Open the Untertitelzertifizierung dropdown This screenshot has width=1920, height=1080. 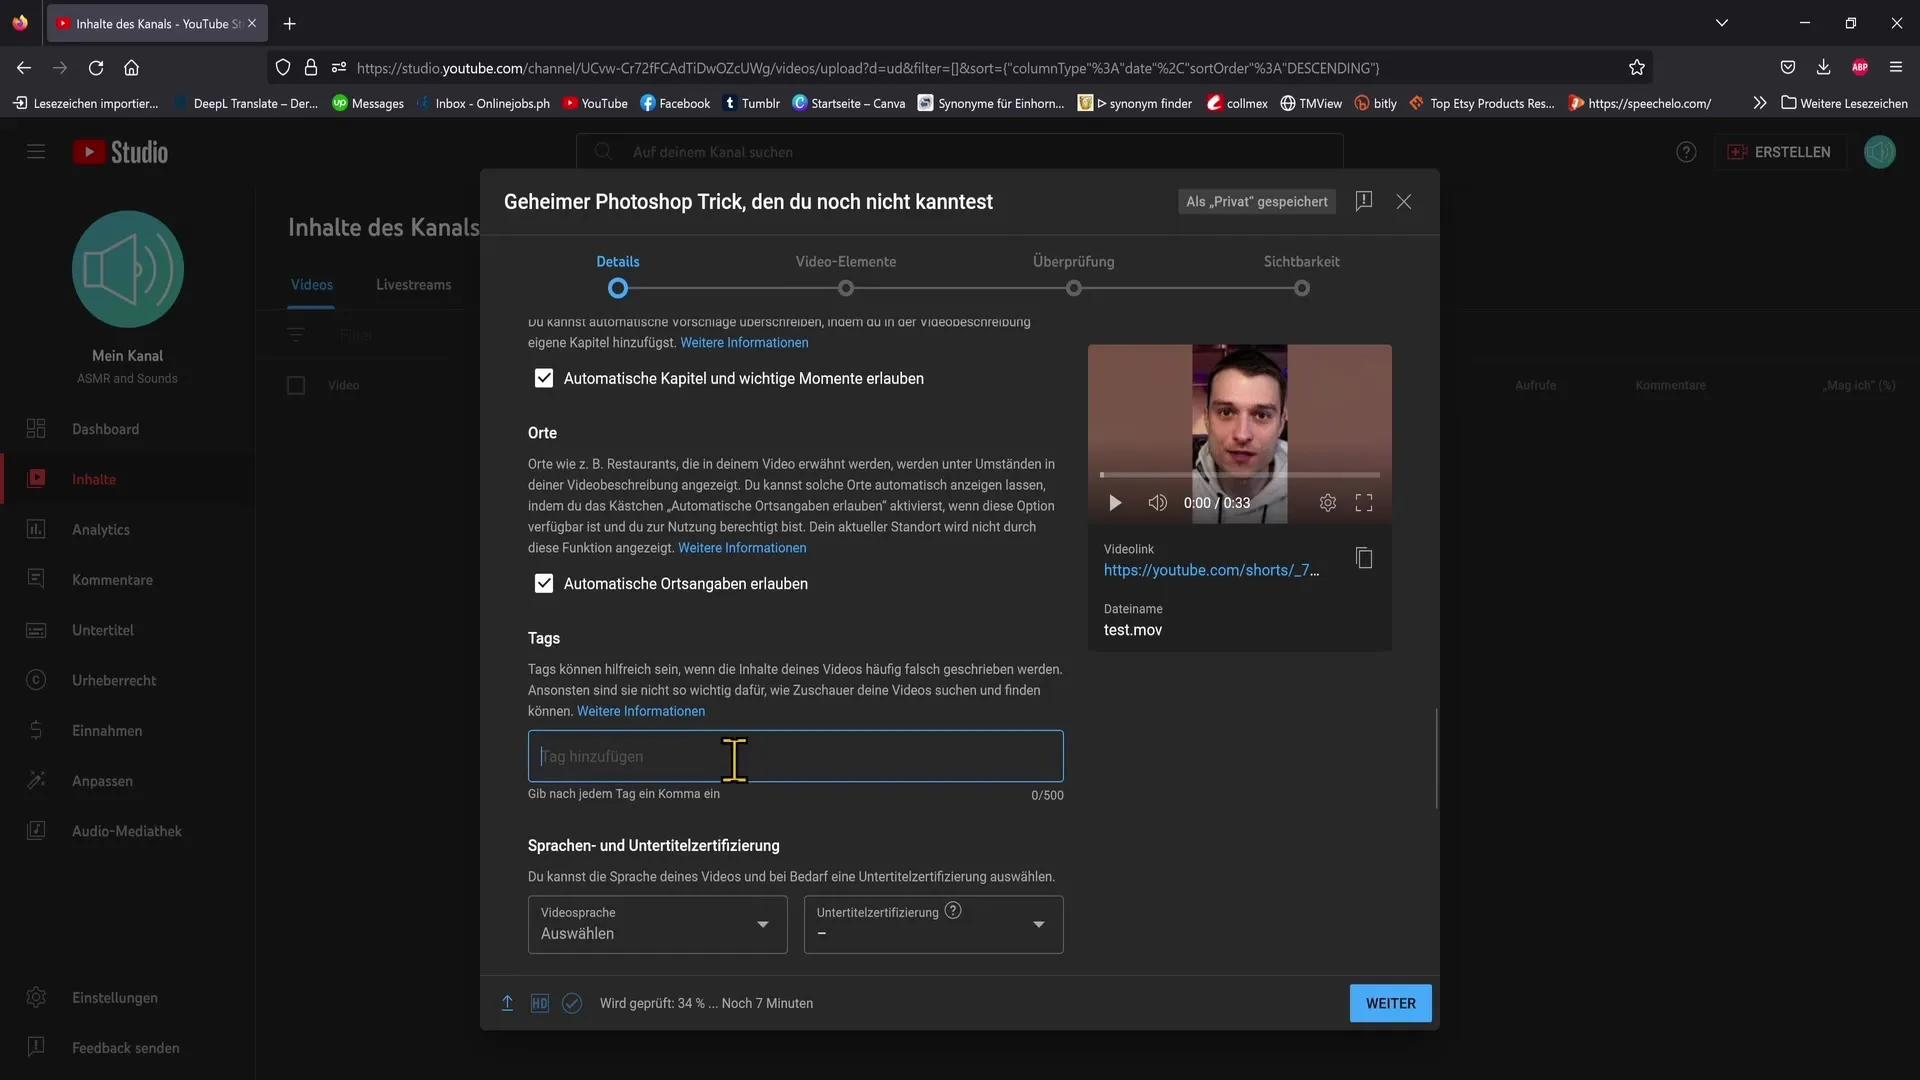coord(933,924)
